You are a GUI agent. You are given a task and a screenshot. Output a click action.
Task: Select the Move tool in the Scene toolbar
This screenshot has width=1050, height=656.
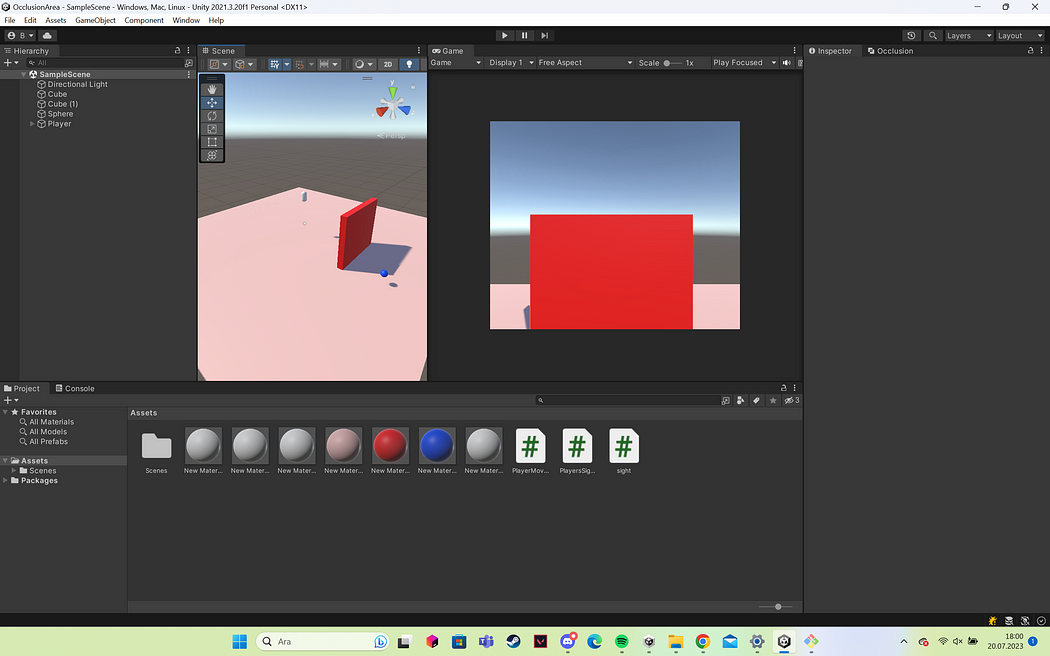coord(211,103)
